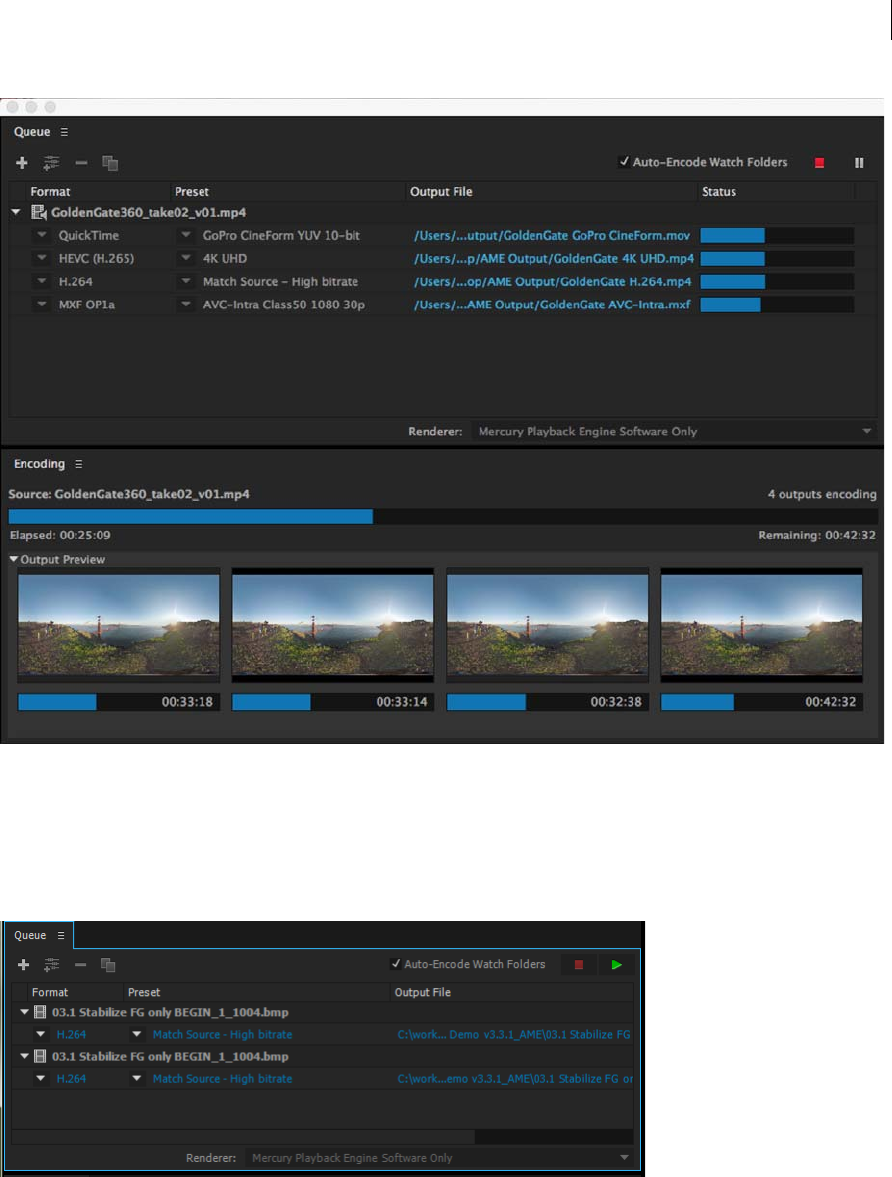Open the GoldenGate AVC-Intra.mxf output path

pyautogui.click(x=552, y=304)
